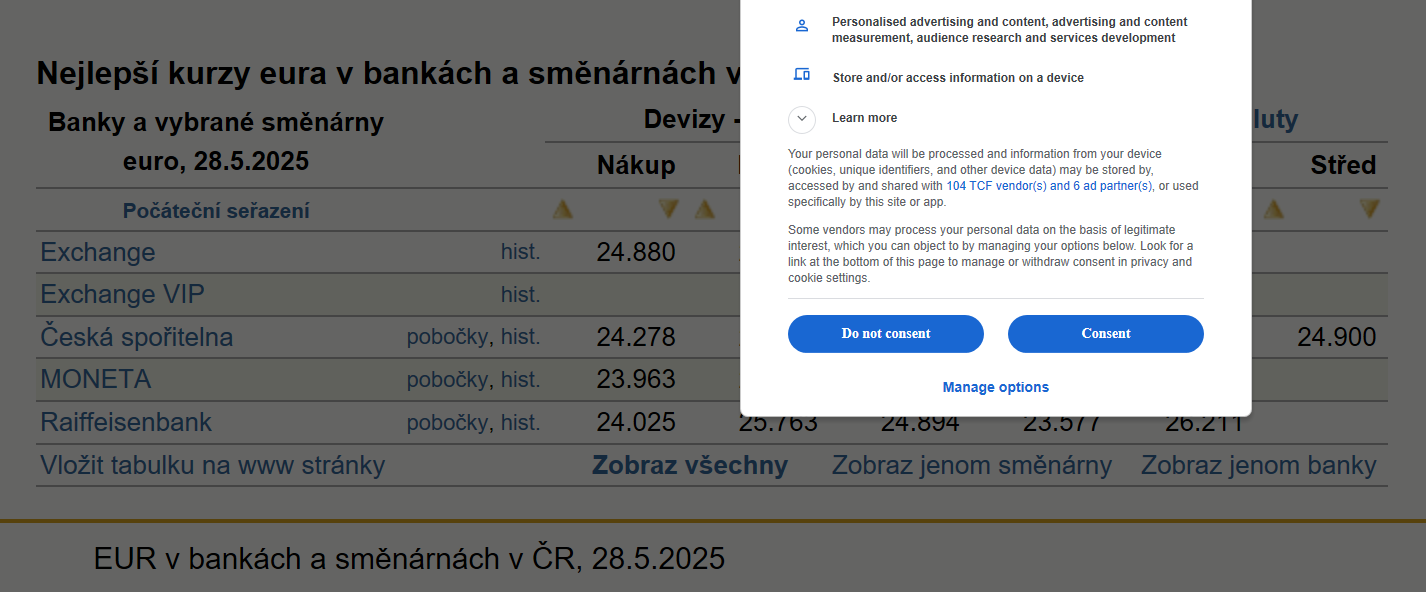The width and height of the screenshot is (1426, 592).
Task: Select Zobraz jenom směnárny filter
Action: click(972, 465)
